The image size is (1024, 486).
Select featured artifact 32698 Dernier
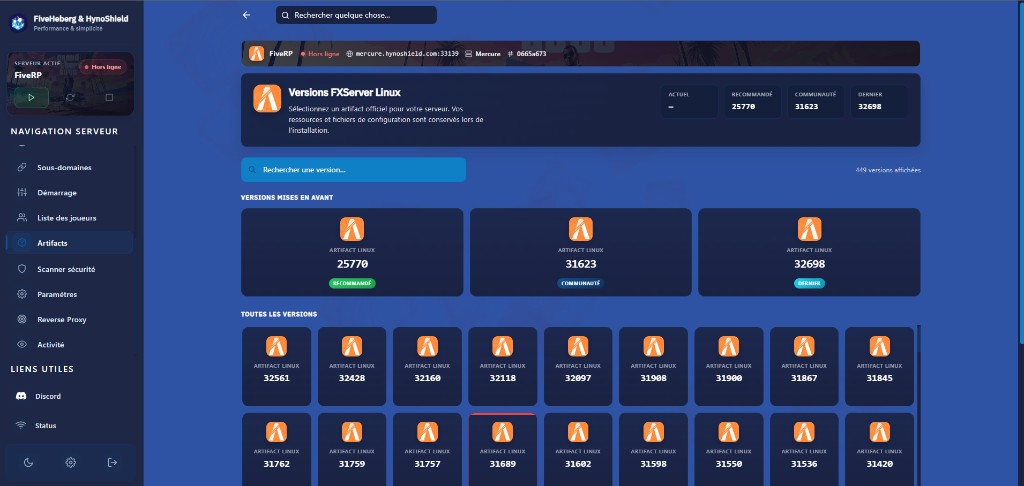point(809,252)
